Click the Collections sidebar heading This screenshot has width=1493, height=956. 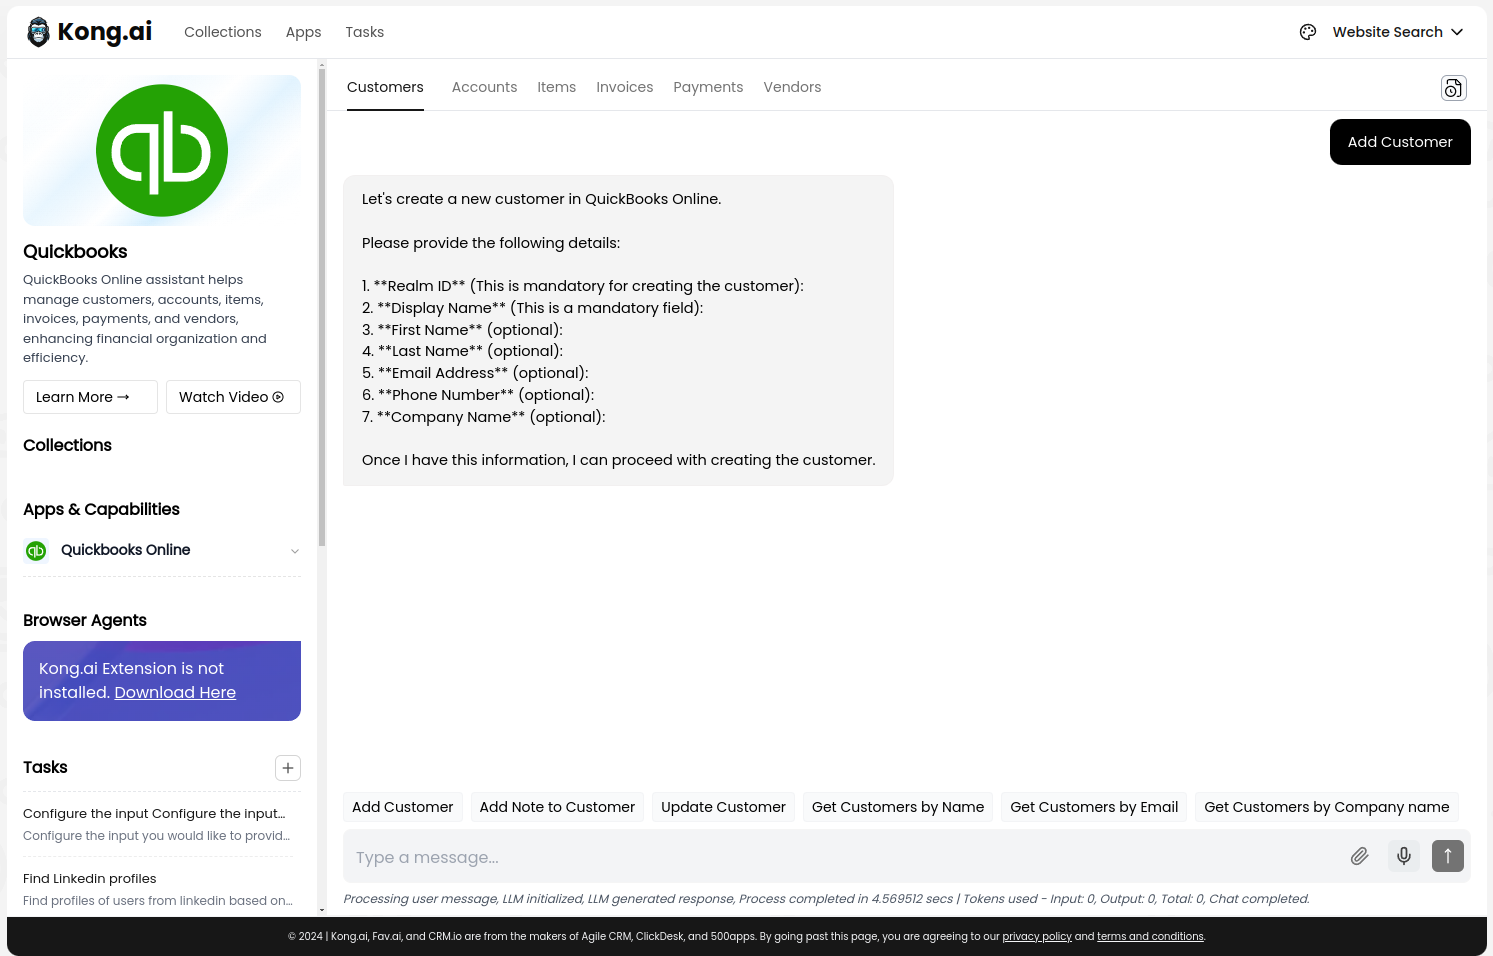pos(67,445)
